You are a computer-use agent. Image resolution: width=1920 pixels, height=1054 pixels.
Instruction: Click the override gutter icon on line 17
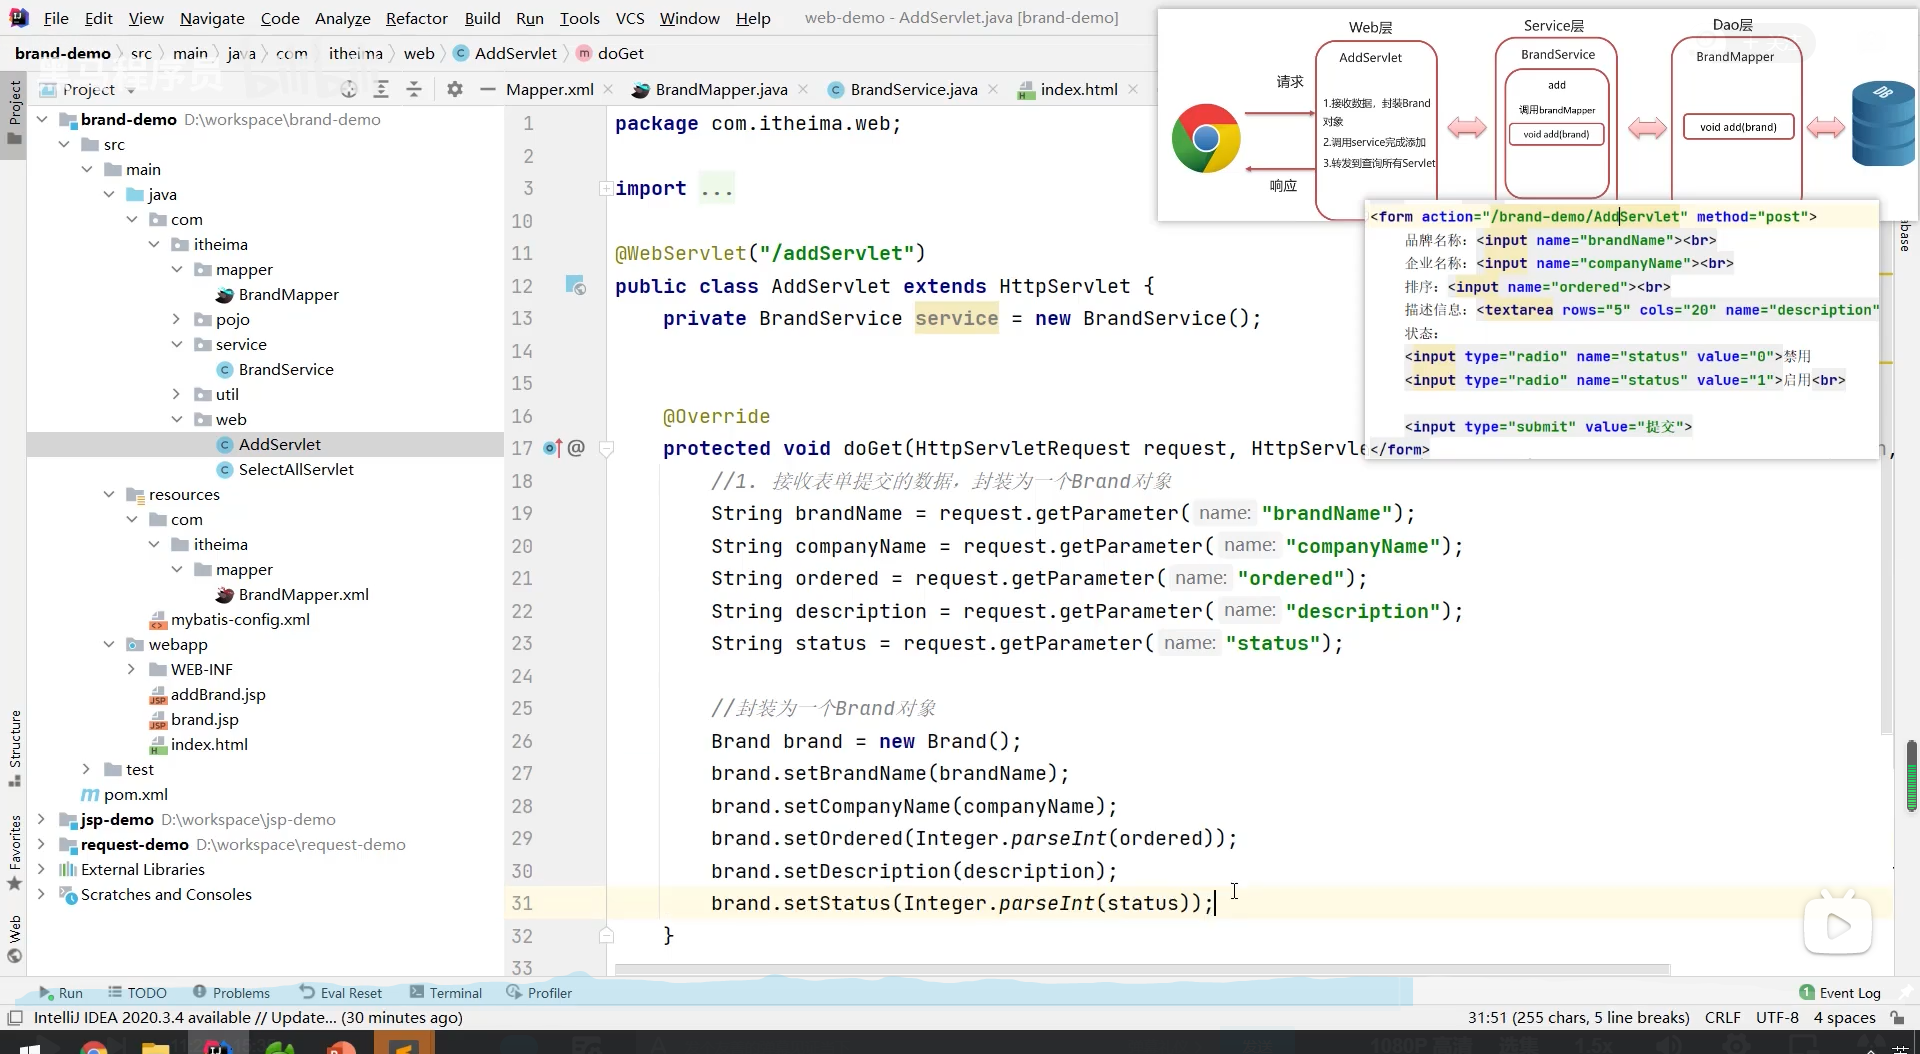[552, 448]
